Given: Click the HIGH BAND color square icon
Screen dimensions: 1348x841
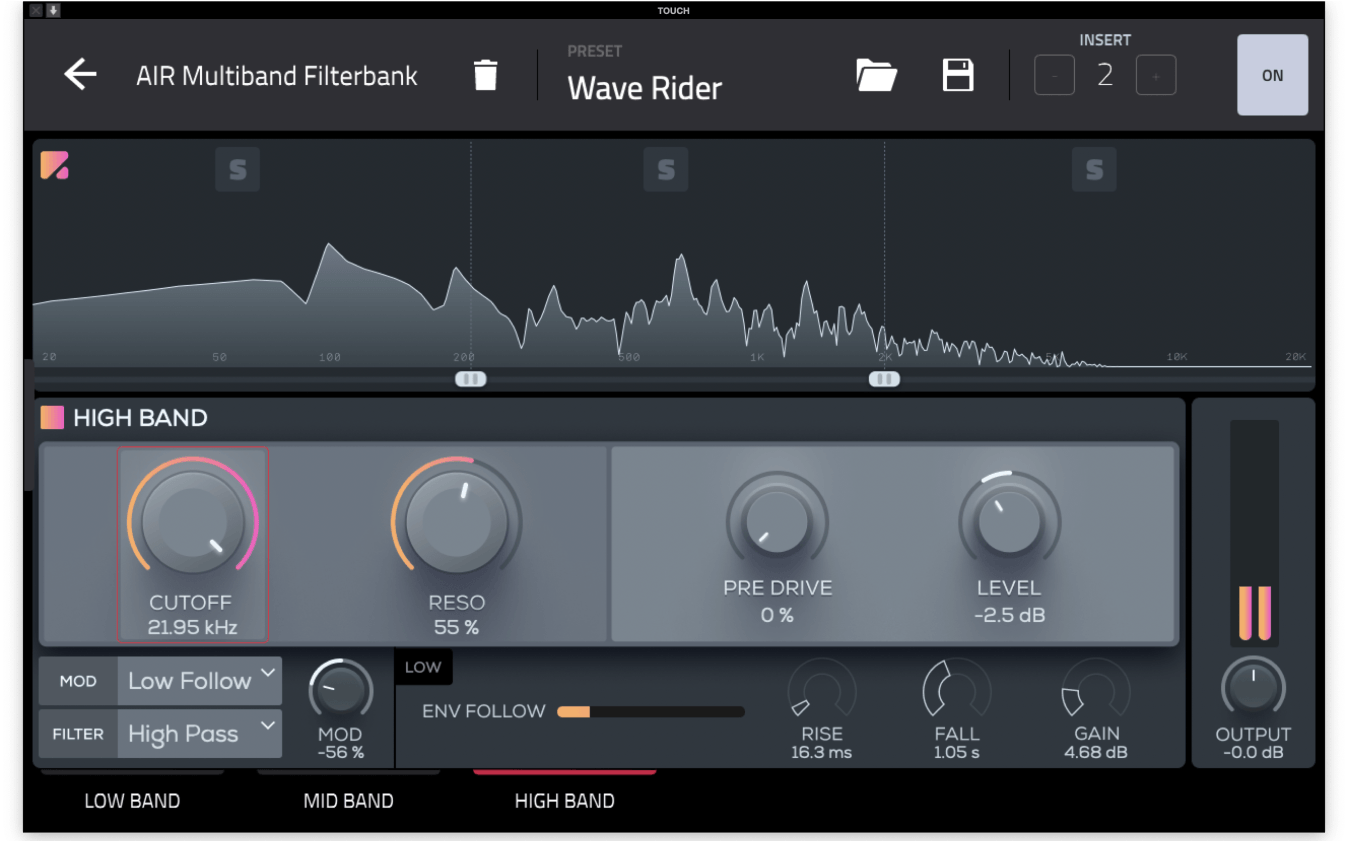Looking at the screenshot, I should [52, 417].
